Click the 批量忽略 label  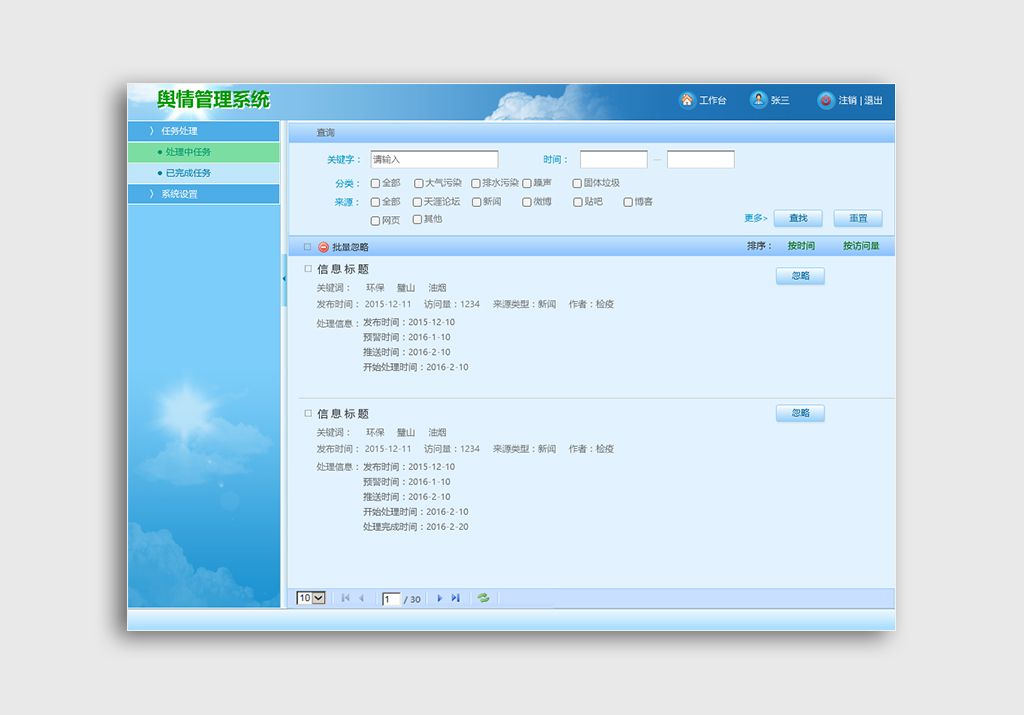pyautogui.click(x=351, y=247)
